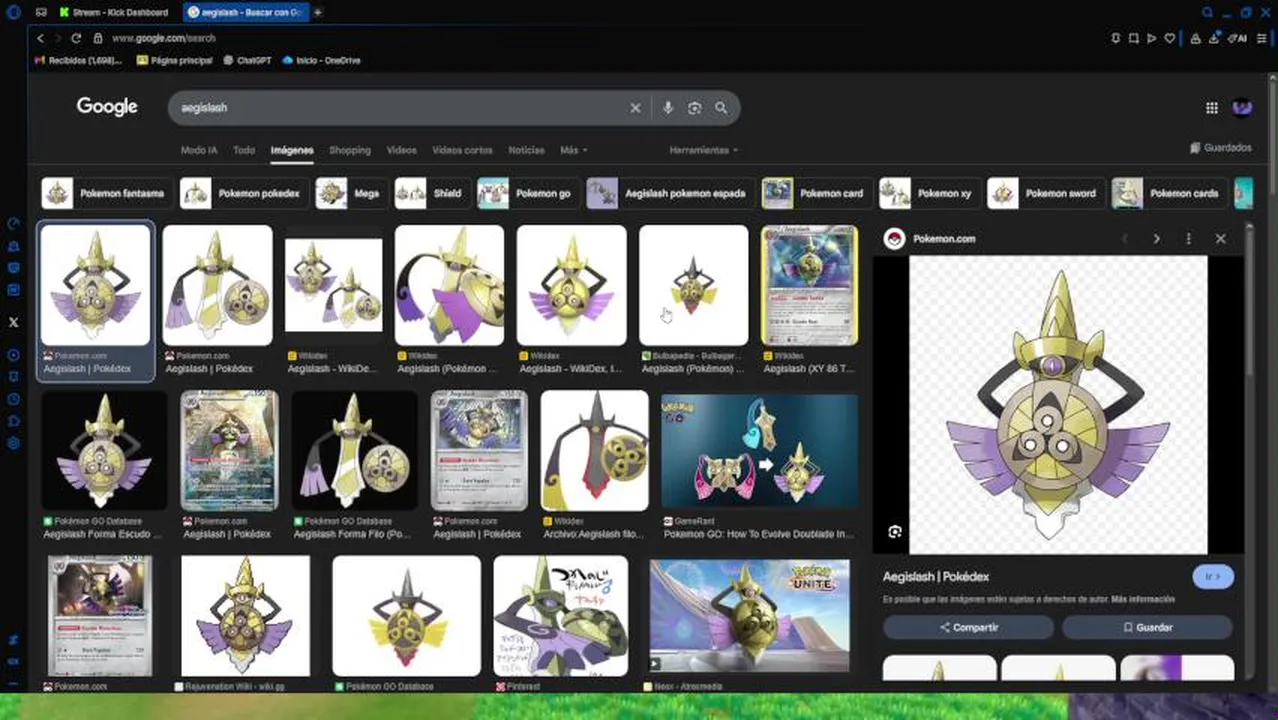Open ChatGPT bookmark

pos(247,61)
